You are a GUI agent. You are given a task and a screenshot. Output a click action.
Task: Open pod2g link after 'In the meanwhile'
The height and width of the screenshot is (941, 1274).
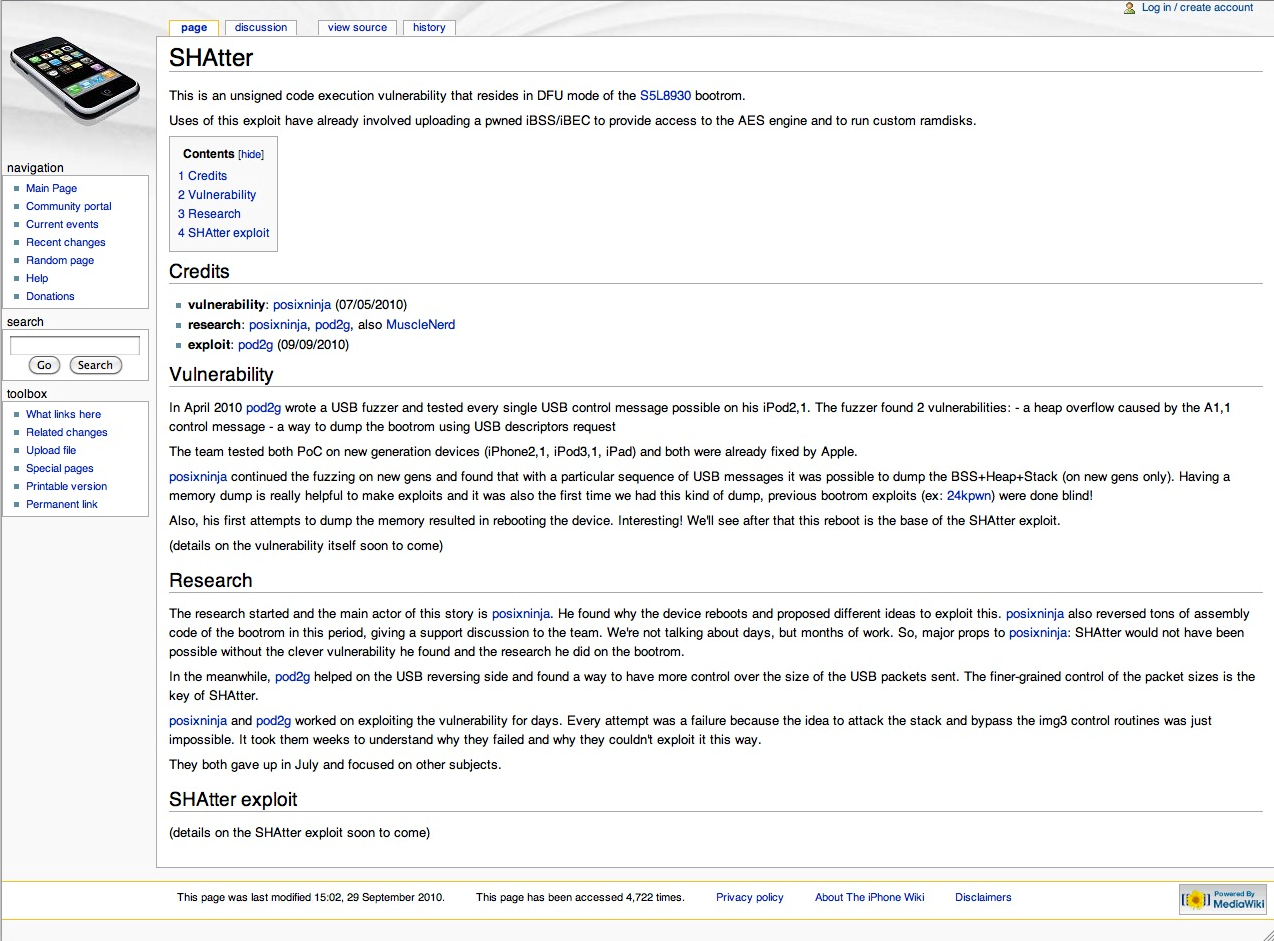point(293,677)
